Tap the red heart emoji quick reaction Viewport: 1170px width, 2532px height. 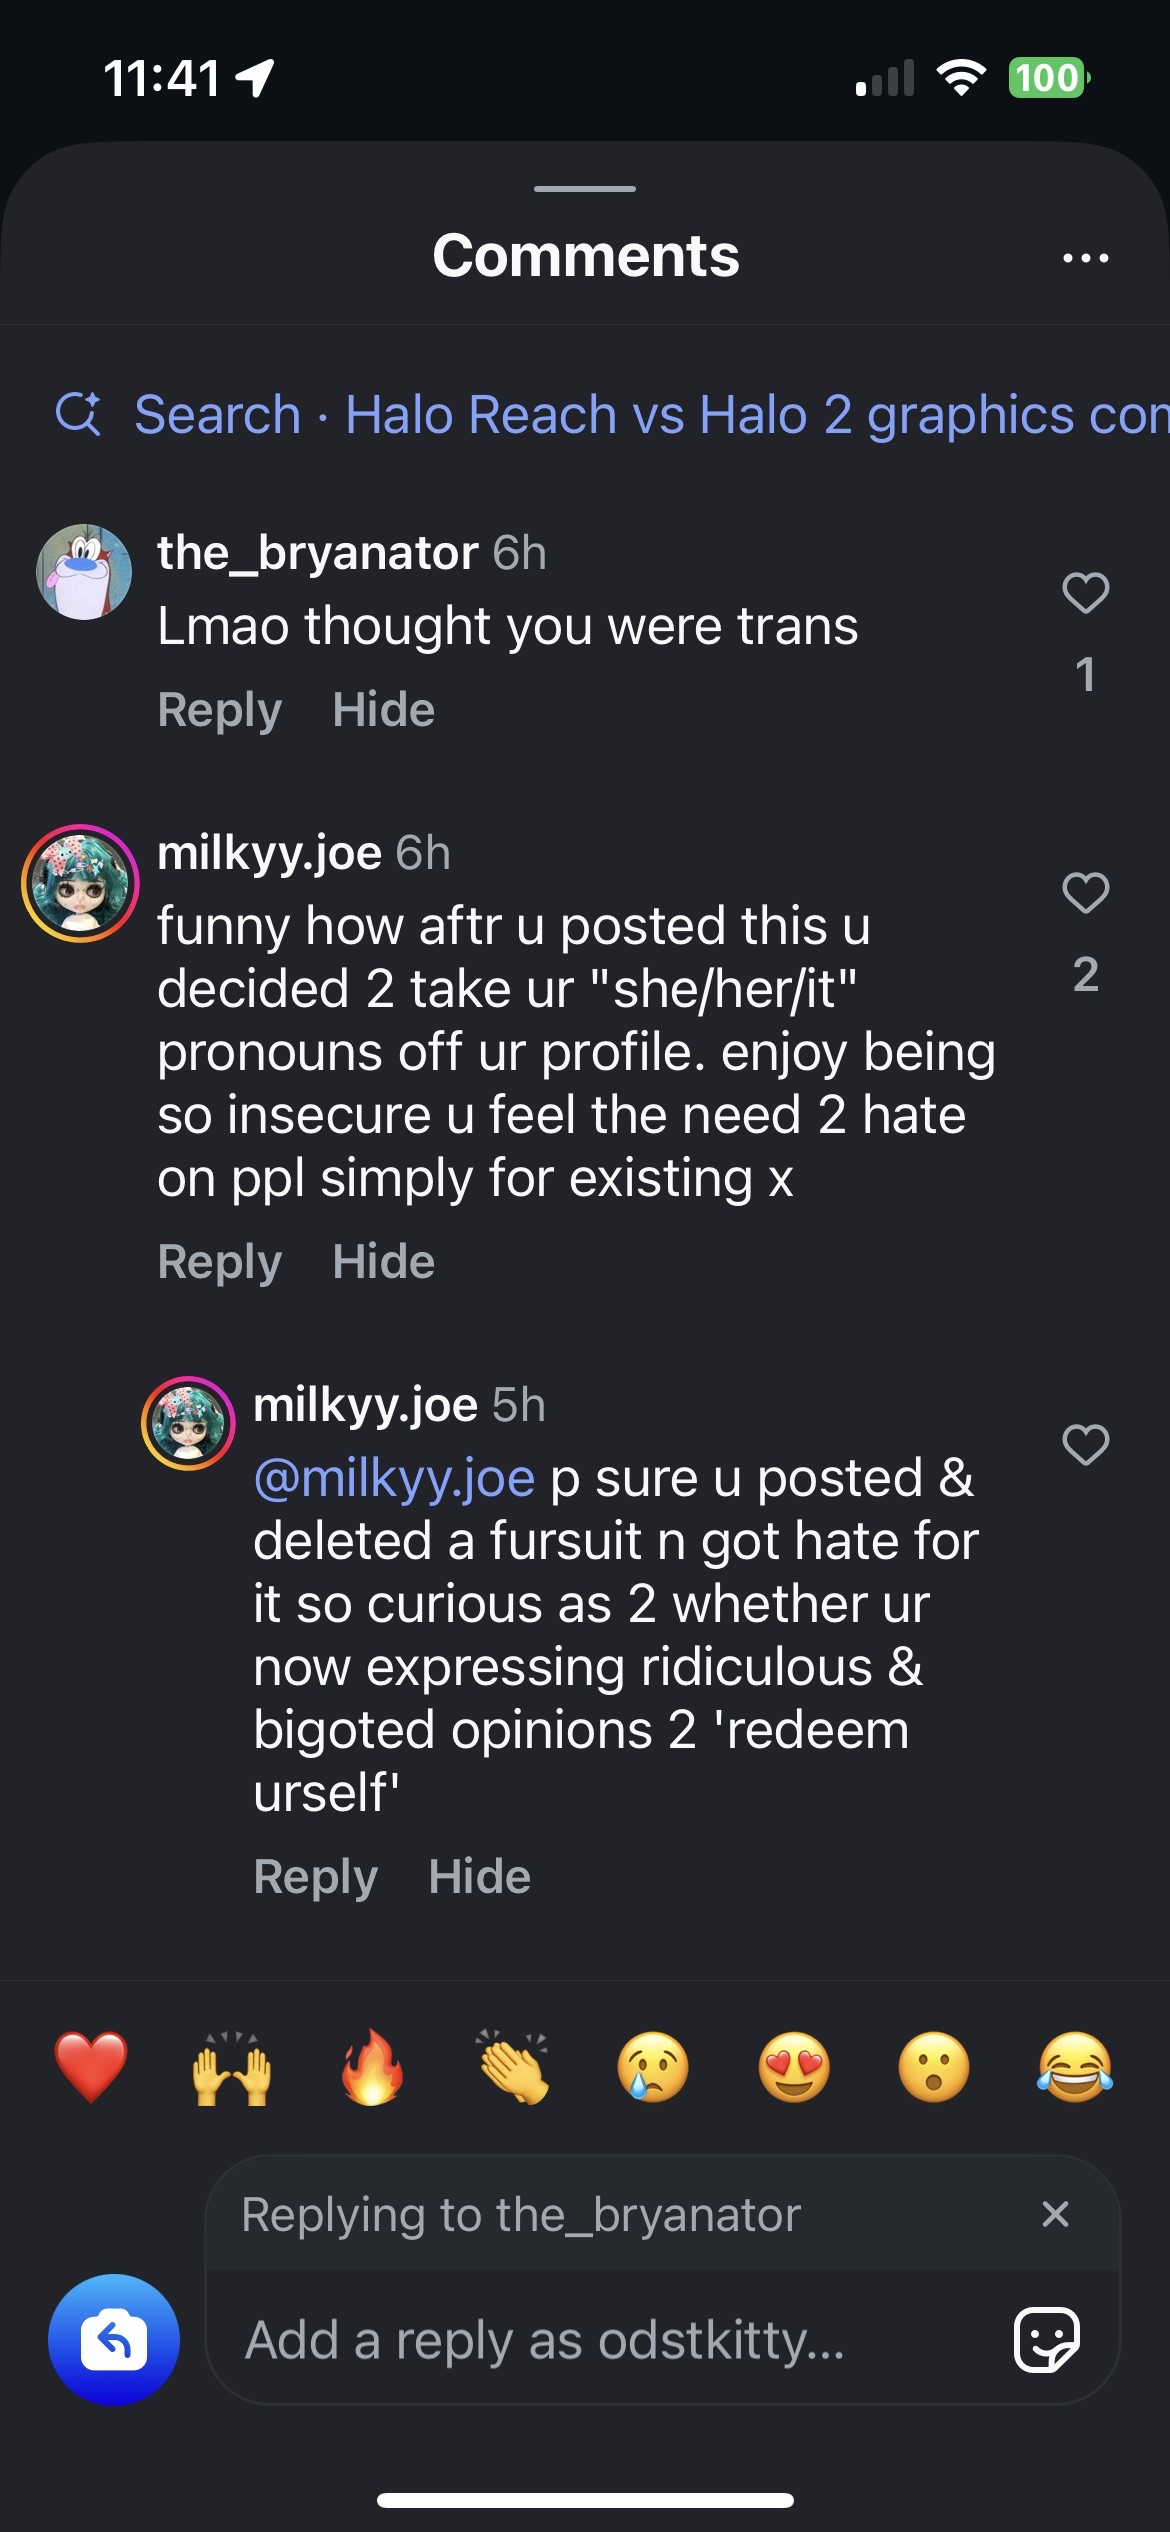(x=91, y=2067)
